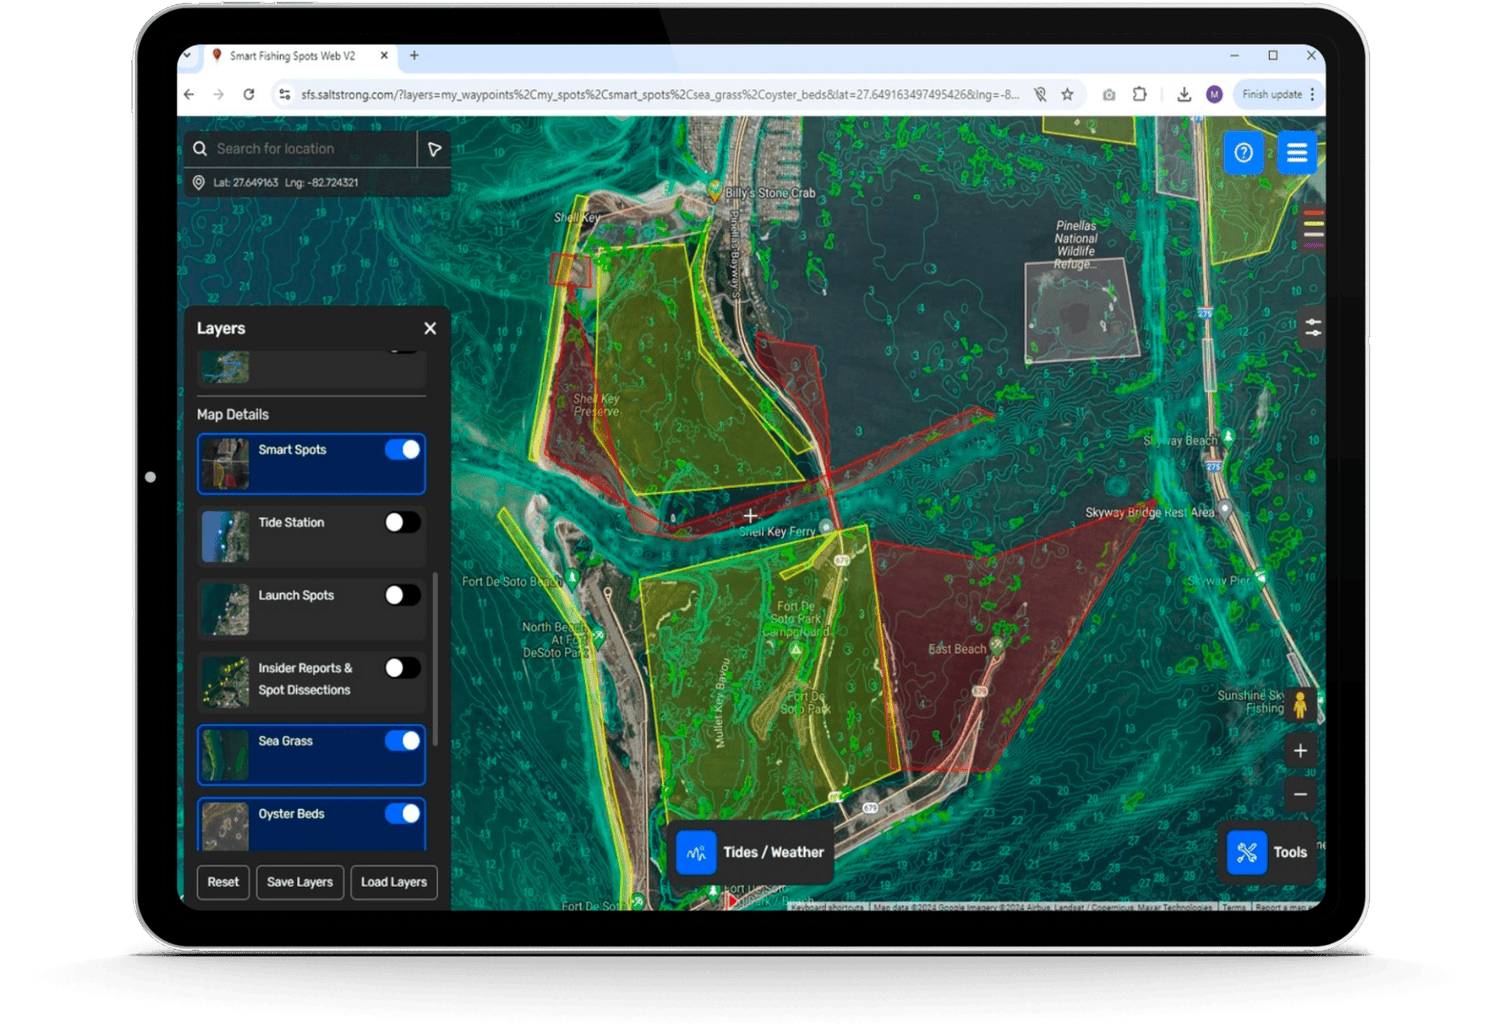The width and height of the screenshot is (1500, 1033).
Task: Zoom out with the minus button
Action: pyautogui.click(x=1300, y=795)
